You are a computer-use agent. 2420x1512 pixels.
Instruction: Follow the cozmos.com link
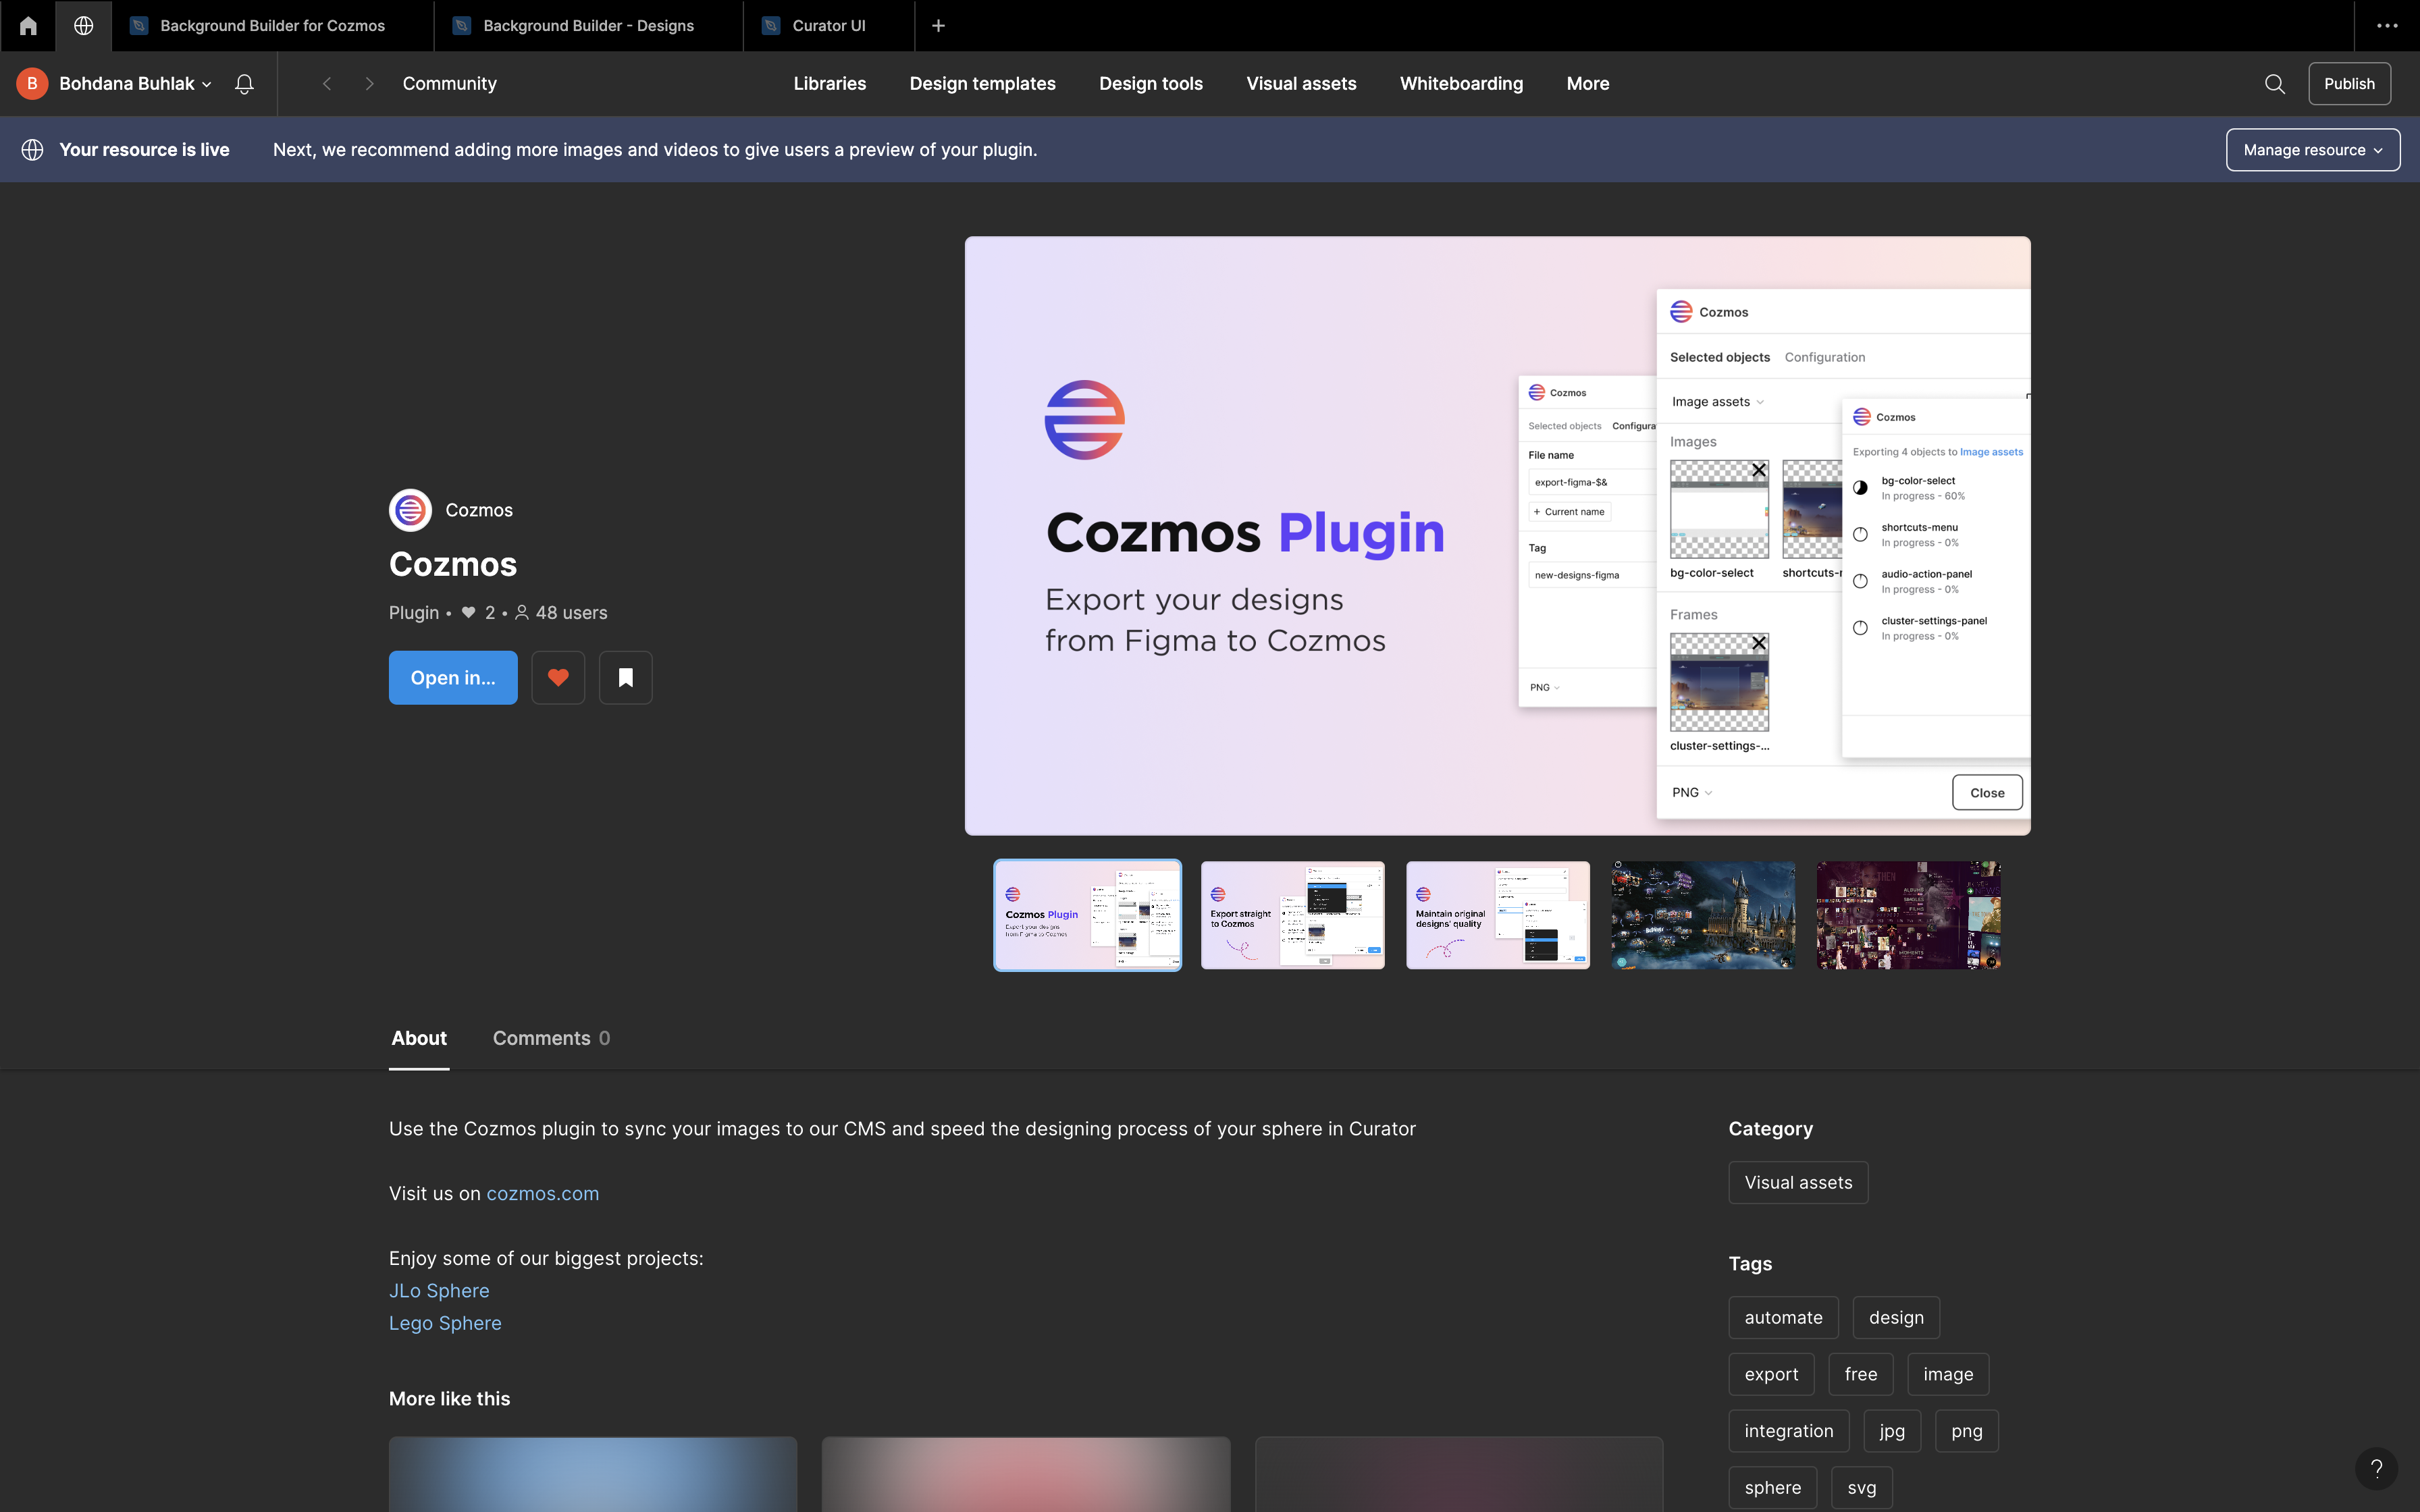tap(542, 1193)
